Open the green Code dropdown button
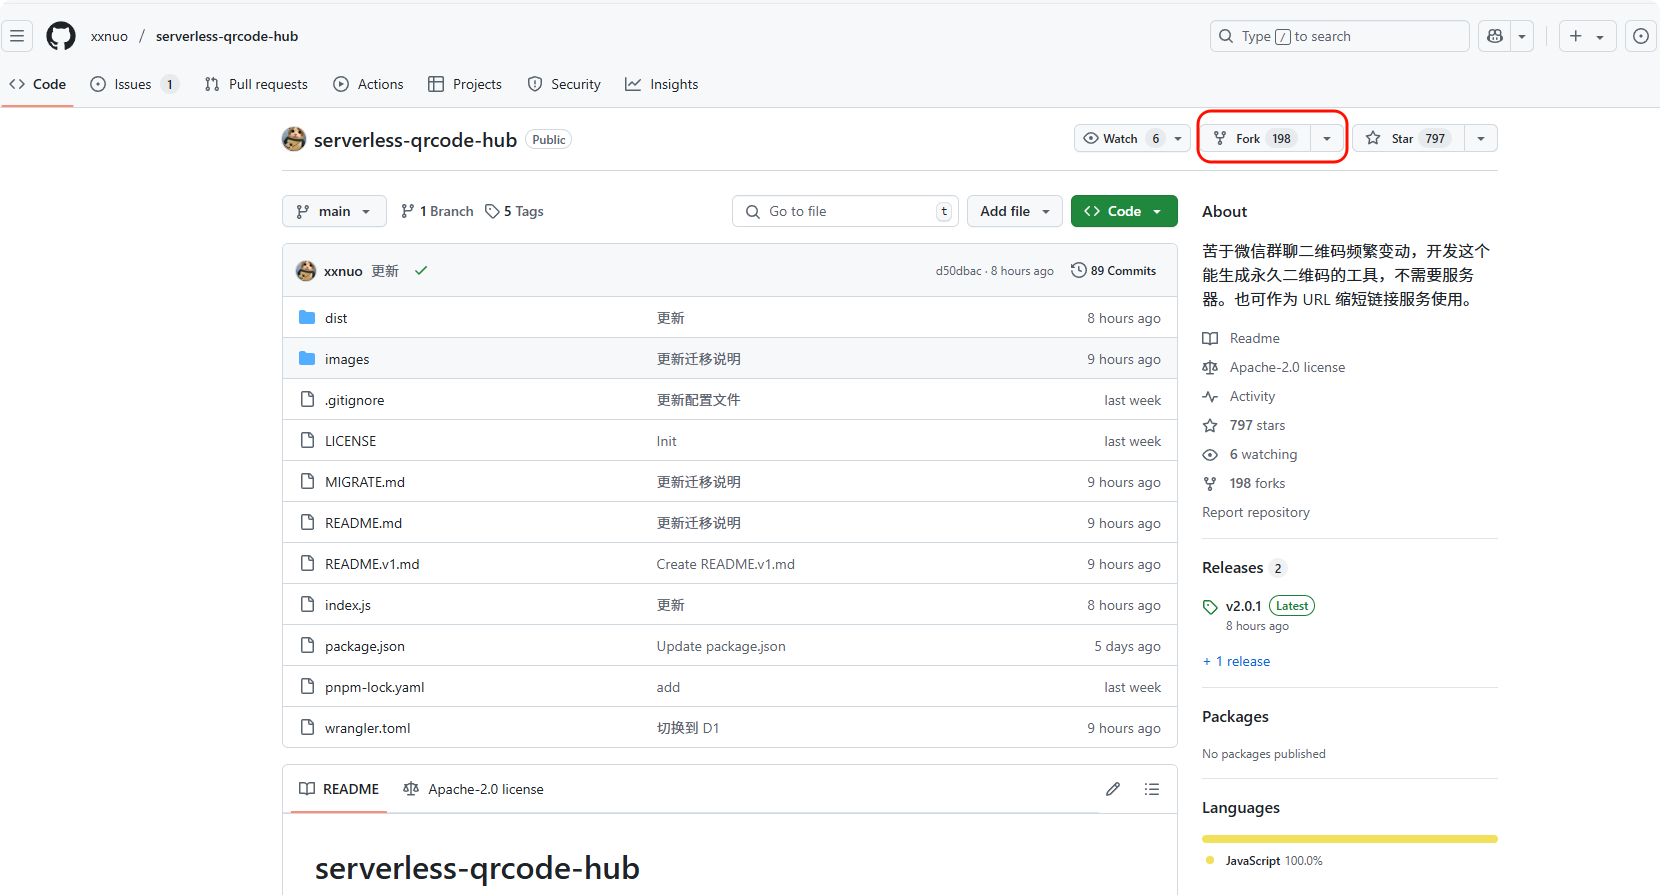The width and height of the screenshot is (1660, 895). [x=1124, y=211]
